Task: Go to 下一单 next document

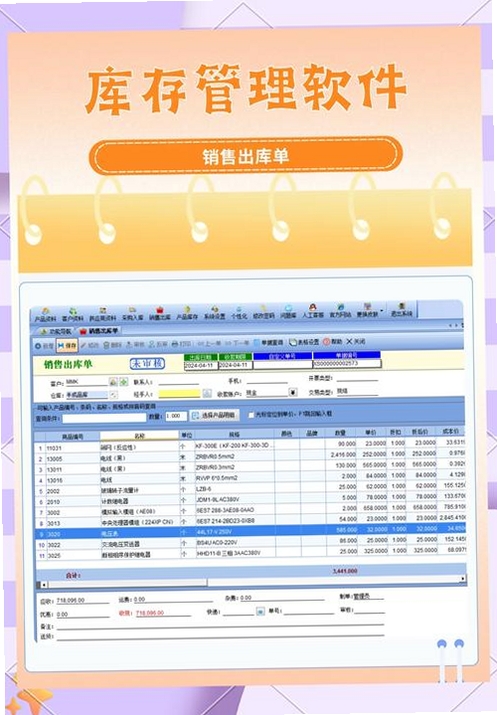Action: click(237, 343)
